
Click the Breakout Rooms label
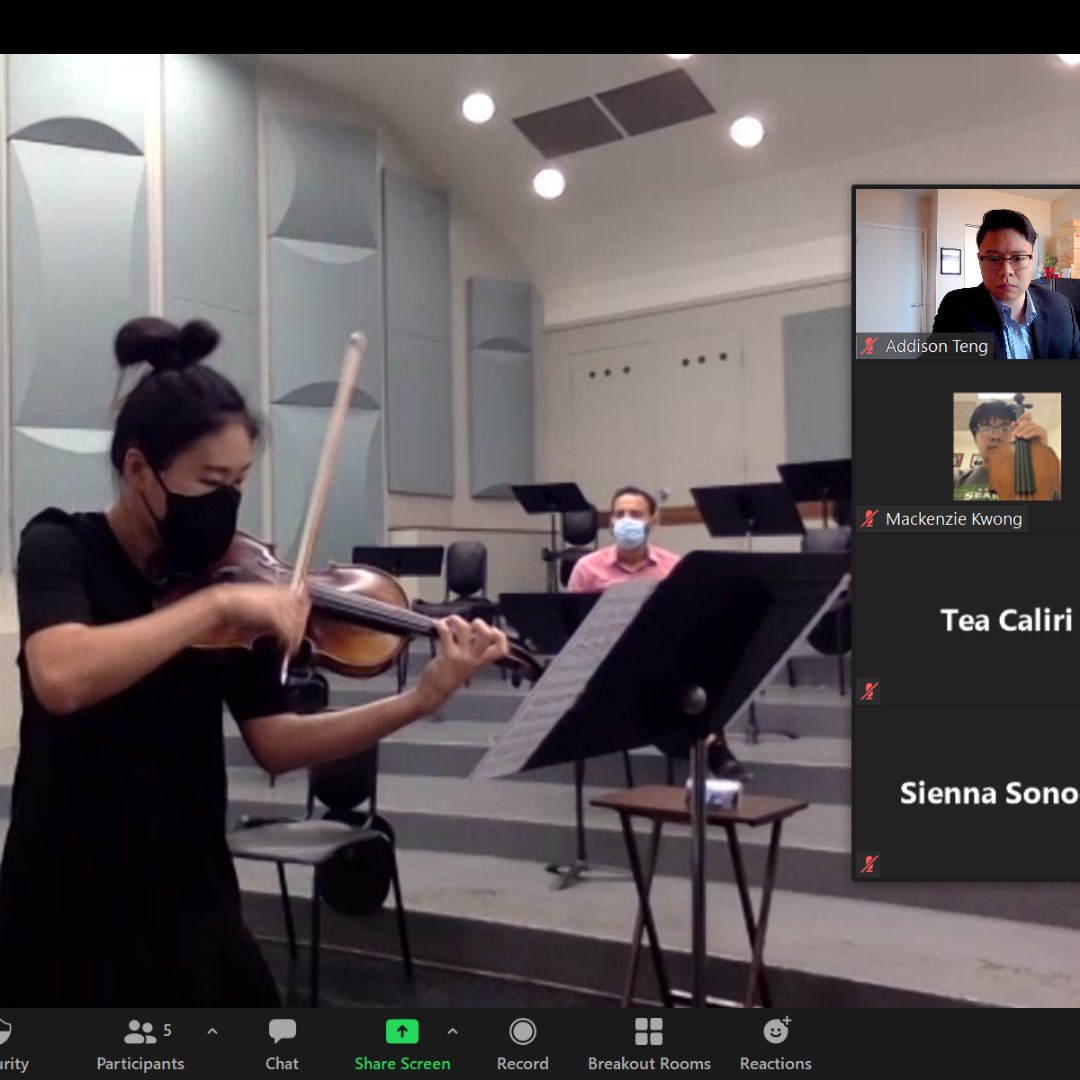click(x=649, y=1063)
